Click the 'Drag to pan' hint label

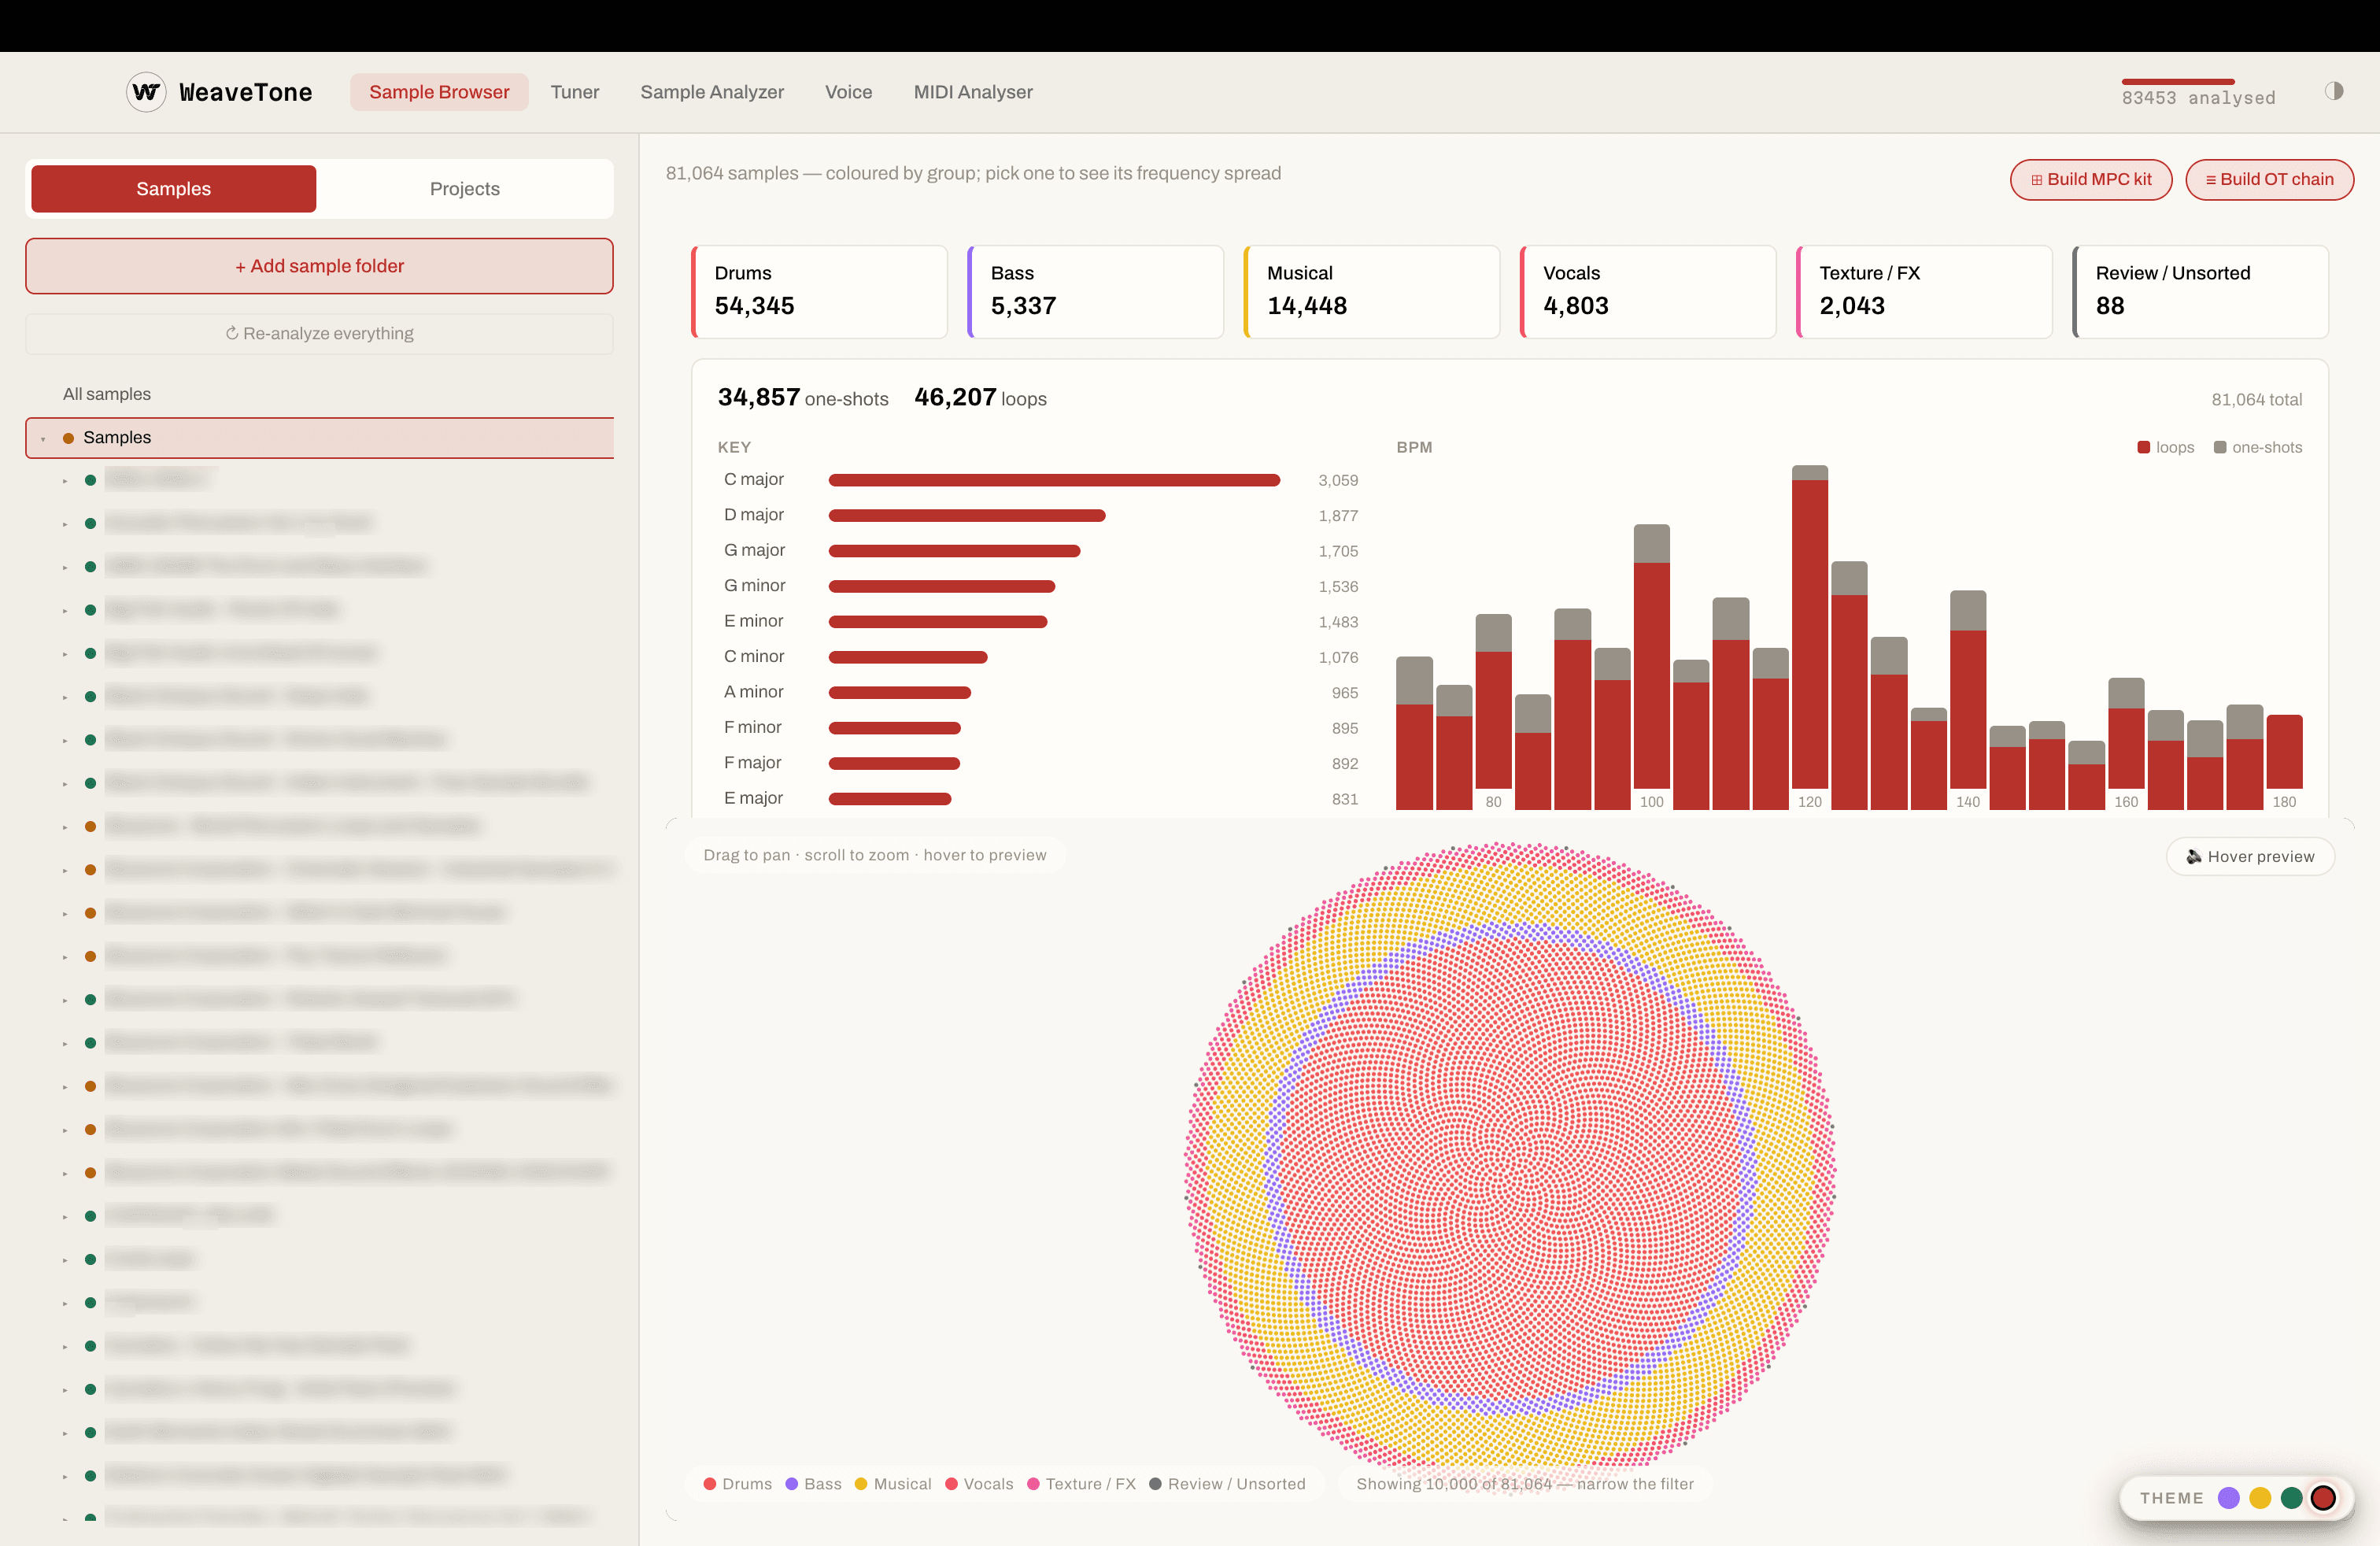click(875, 855)
